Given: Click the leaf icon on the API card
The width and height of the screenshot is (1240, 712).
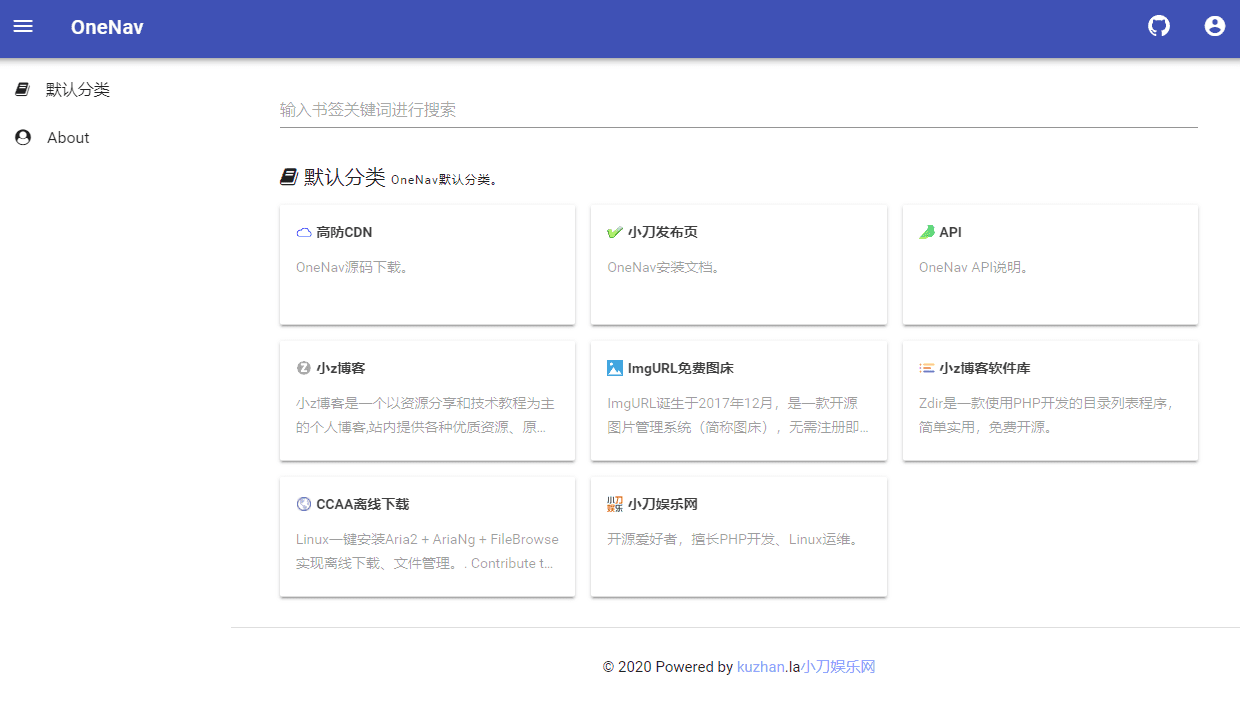Looking at the screenshot, I should (926, 231).
